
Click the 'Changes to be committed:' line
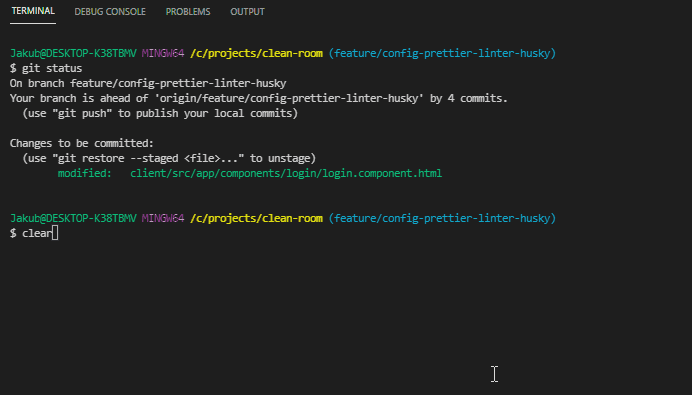[82, 143]
